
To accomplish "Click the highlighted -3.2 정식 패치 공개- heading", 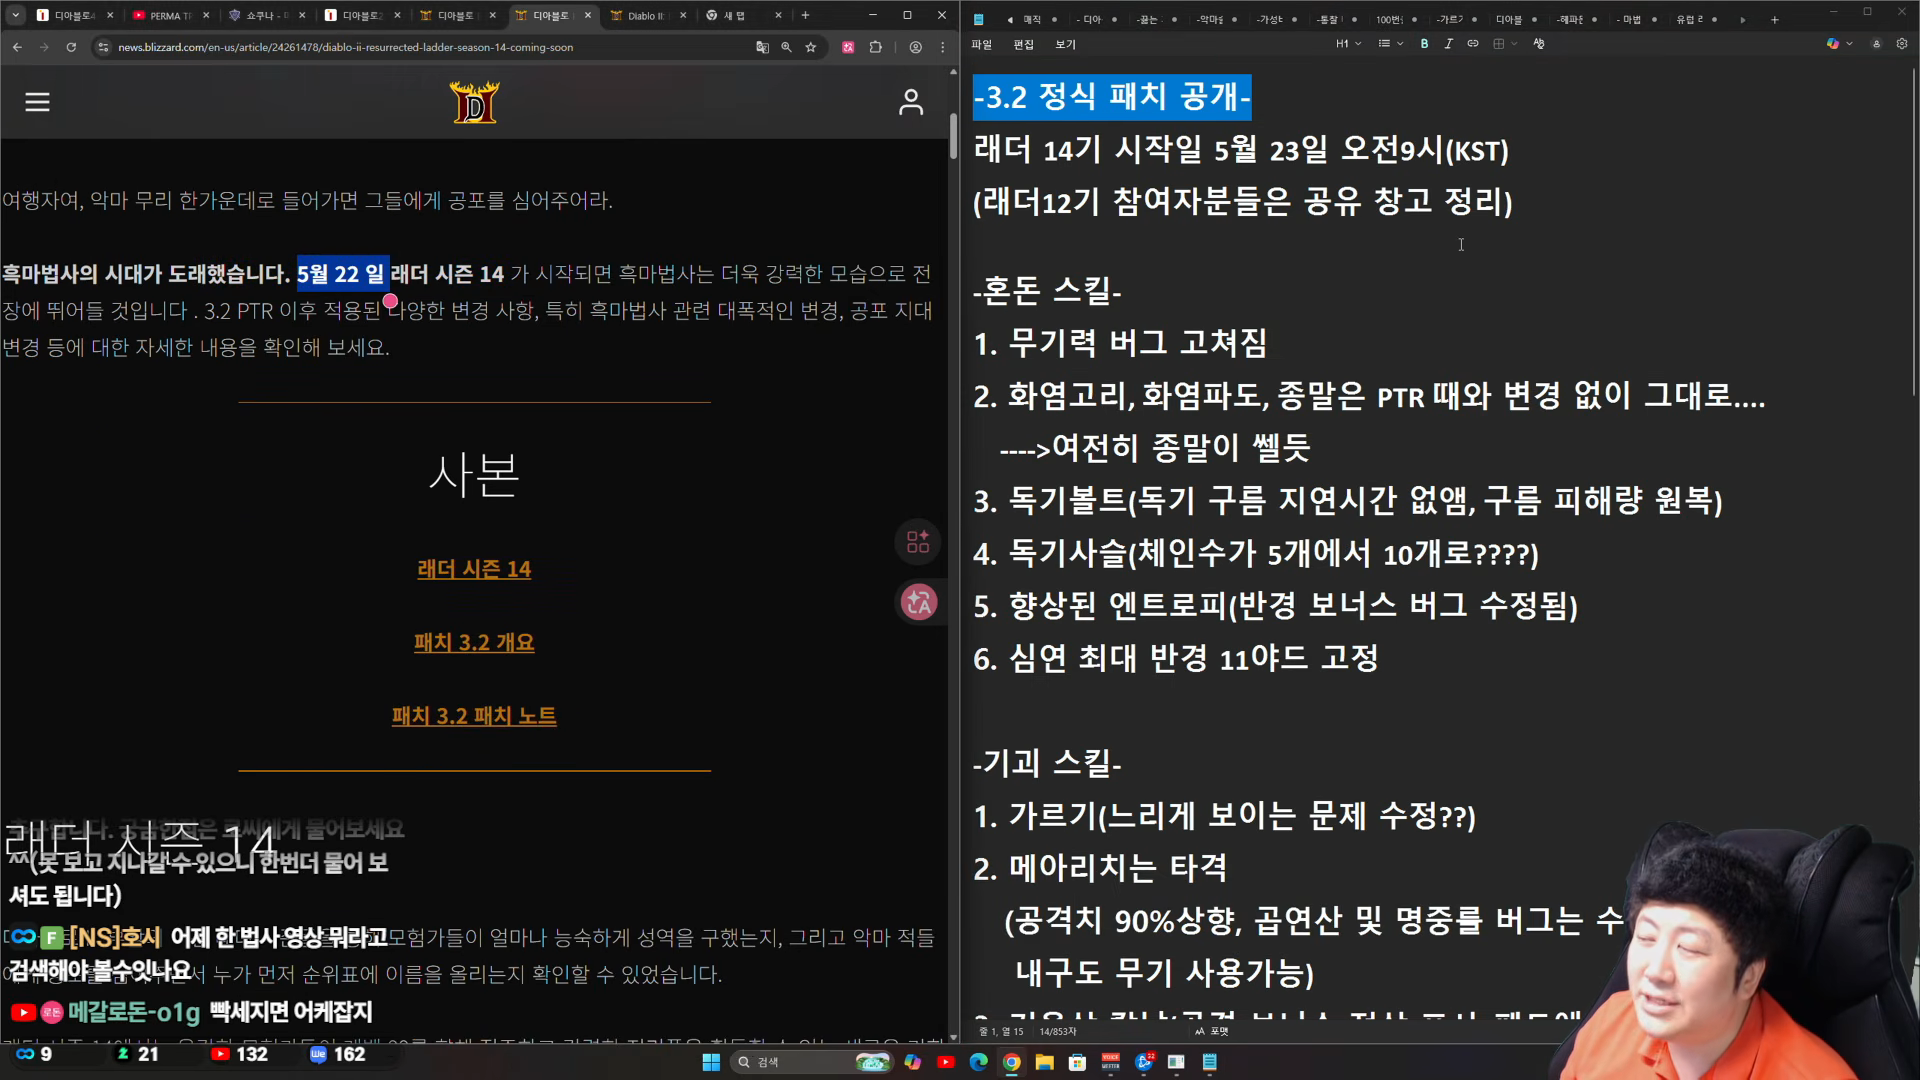I will (x=1112, y=97).
